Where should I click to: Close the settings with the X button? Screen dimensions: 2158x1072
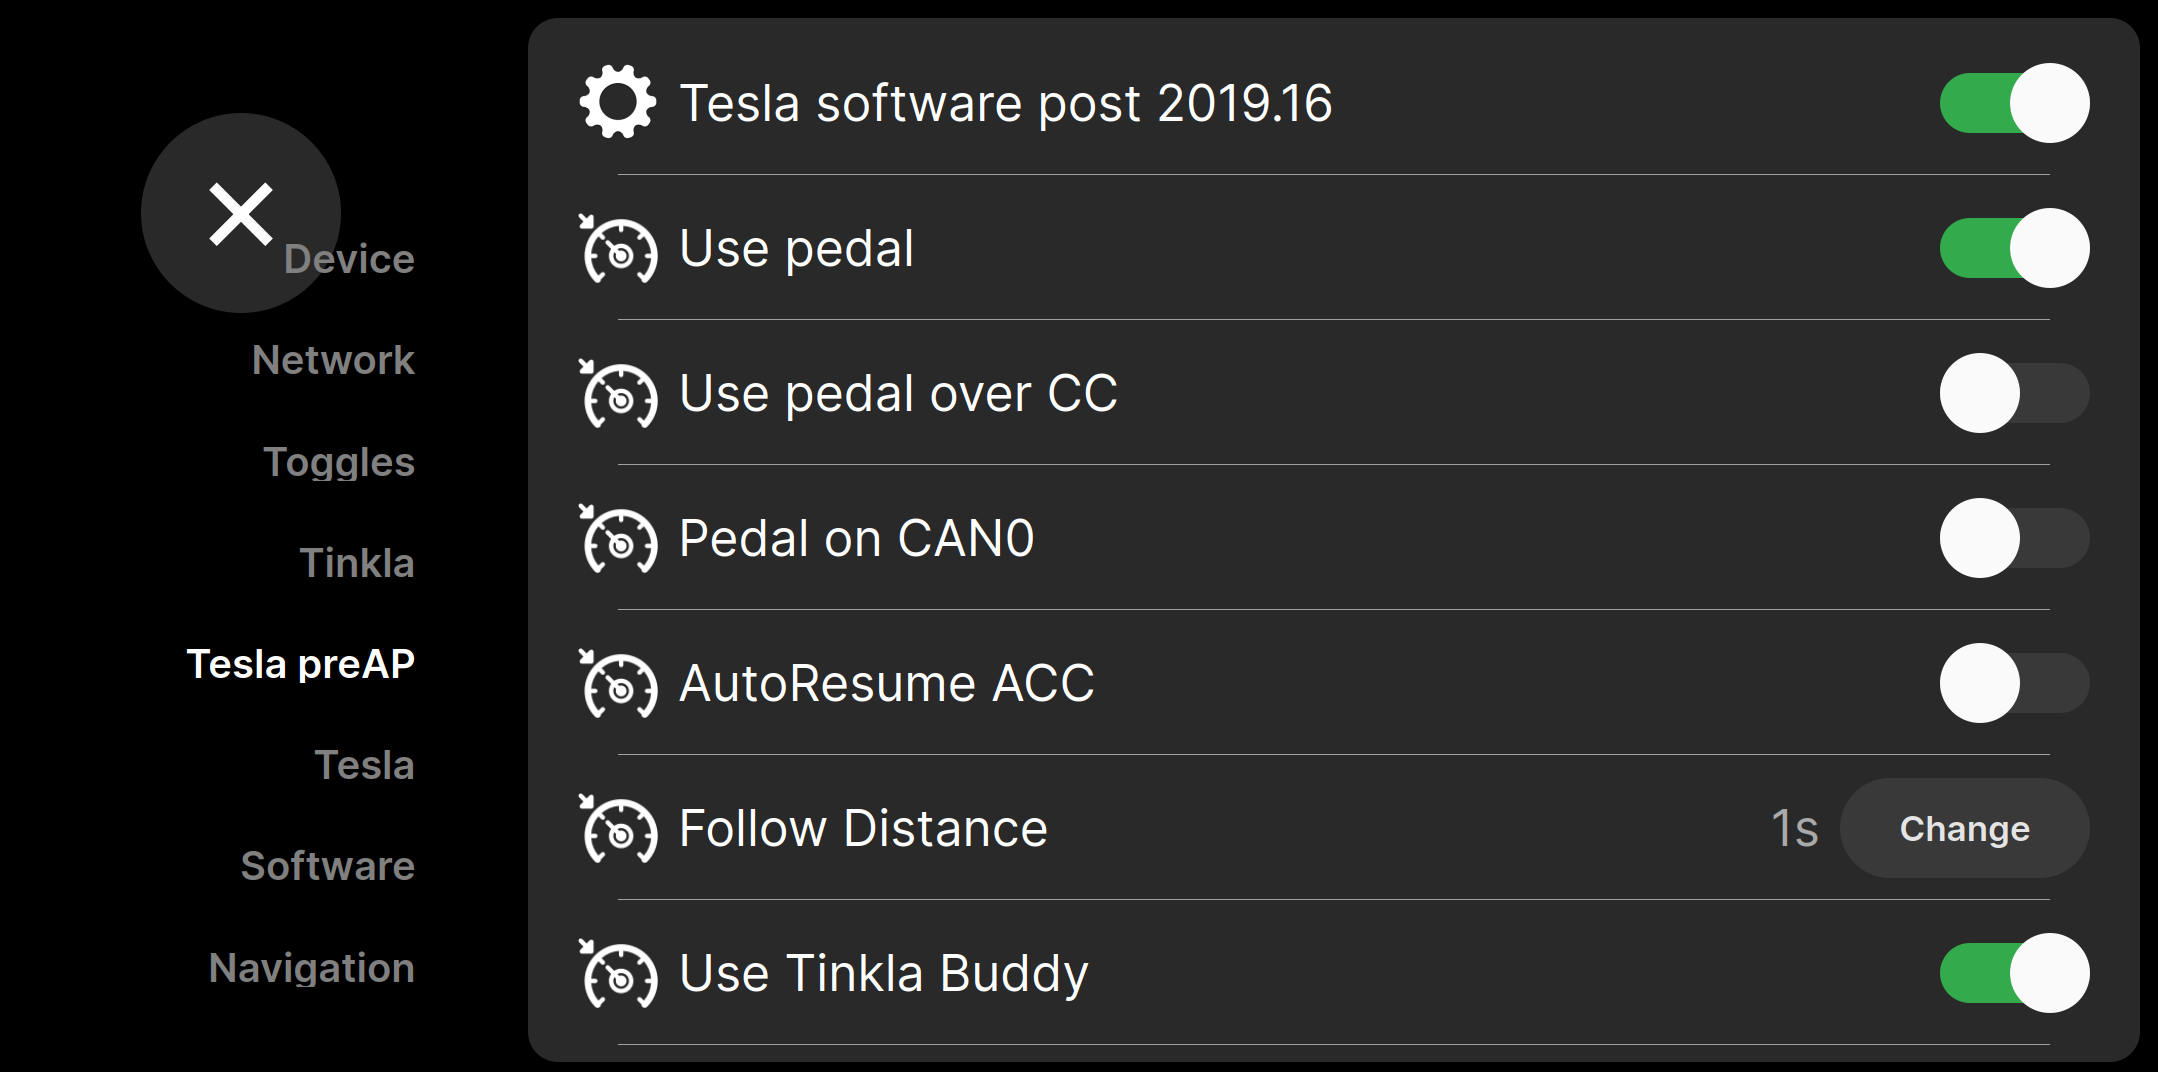pyautogui.click(x=240, y=213)
